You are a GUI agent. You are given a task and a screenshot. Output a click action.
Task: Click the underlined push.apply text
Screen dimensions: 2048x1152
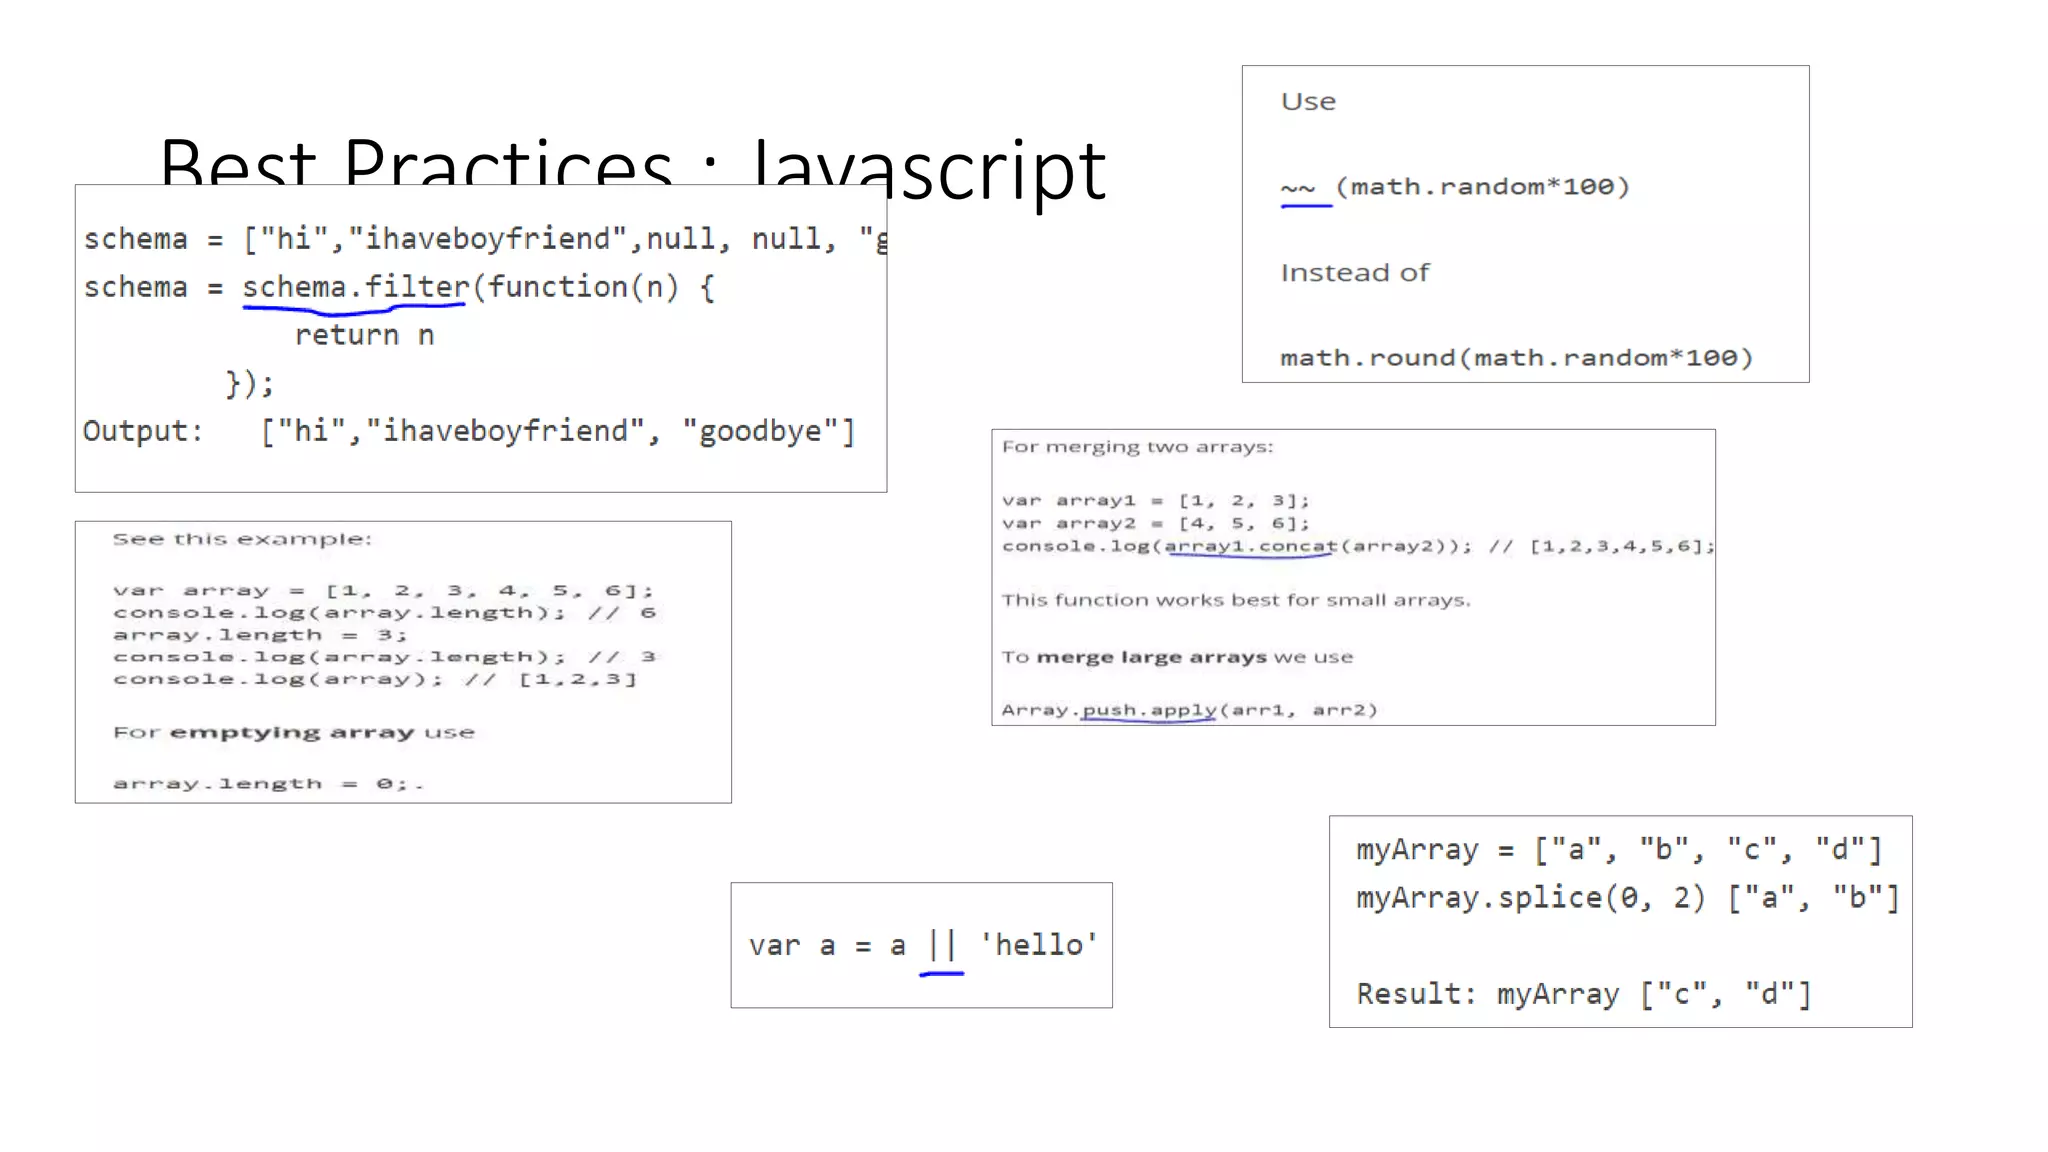click(x=1149, y=710)
